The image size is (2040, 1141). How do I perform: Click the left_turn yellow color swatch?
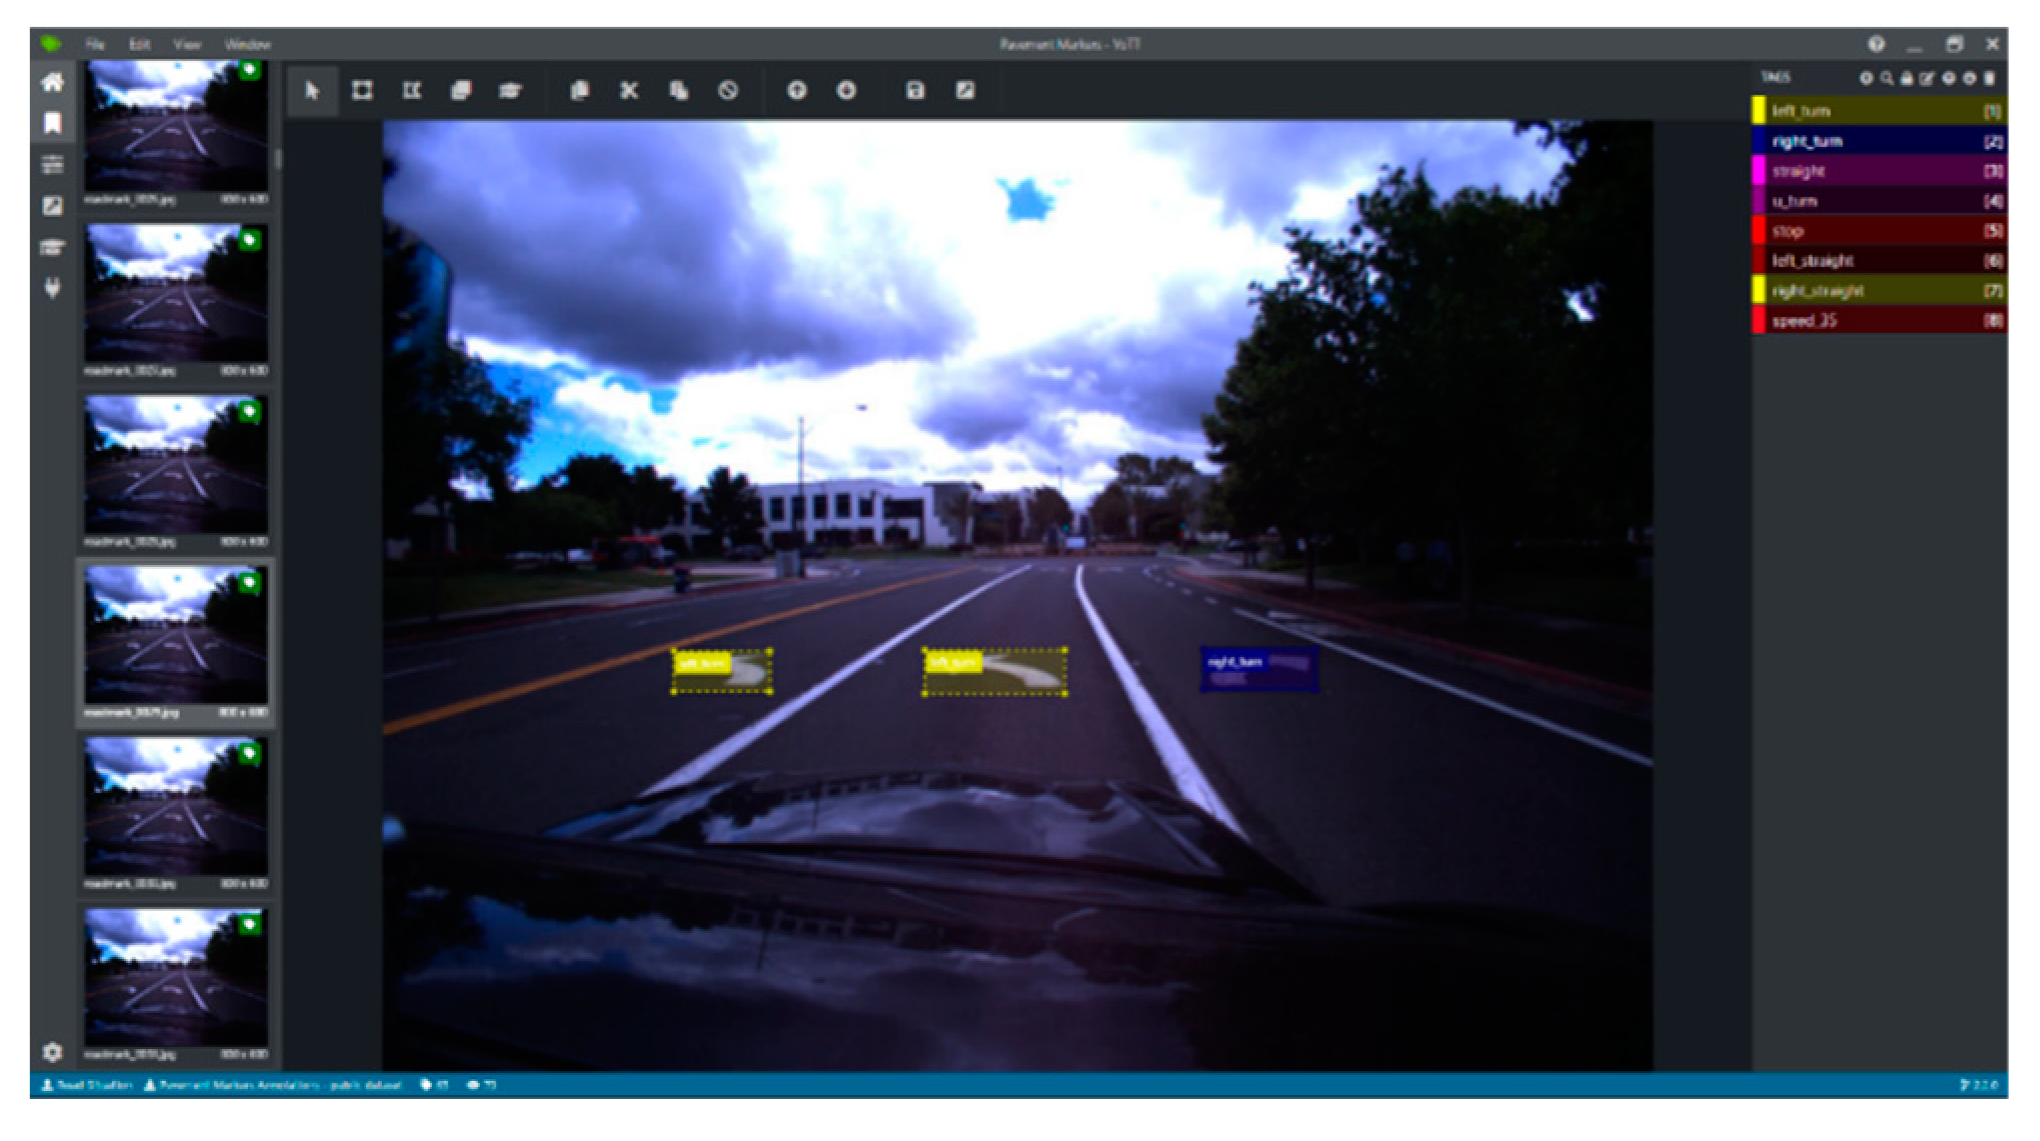1759,111
